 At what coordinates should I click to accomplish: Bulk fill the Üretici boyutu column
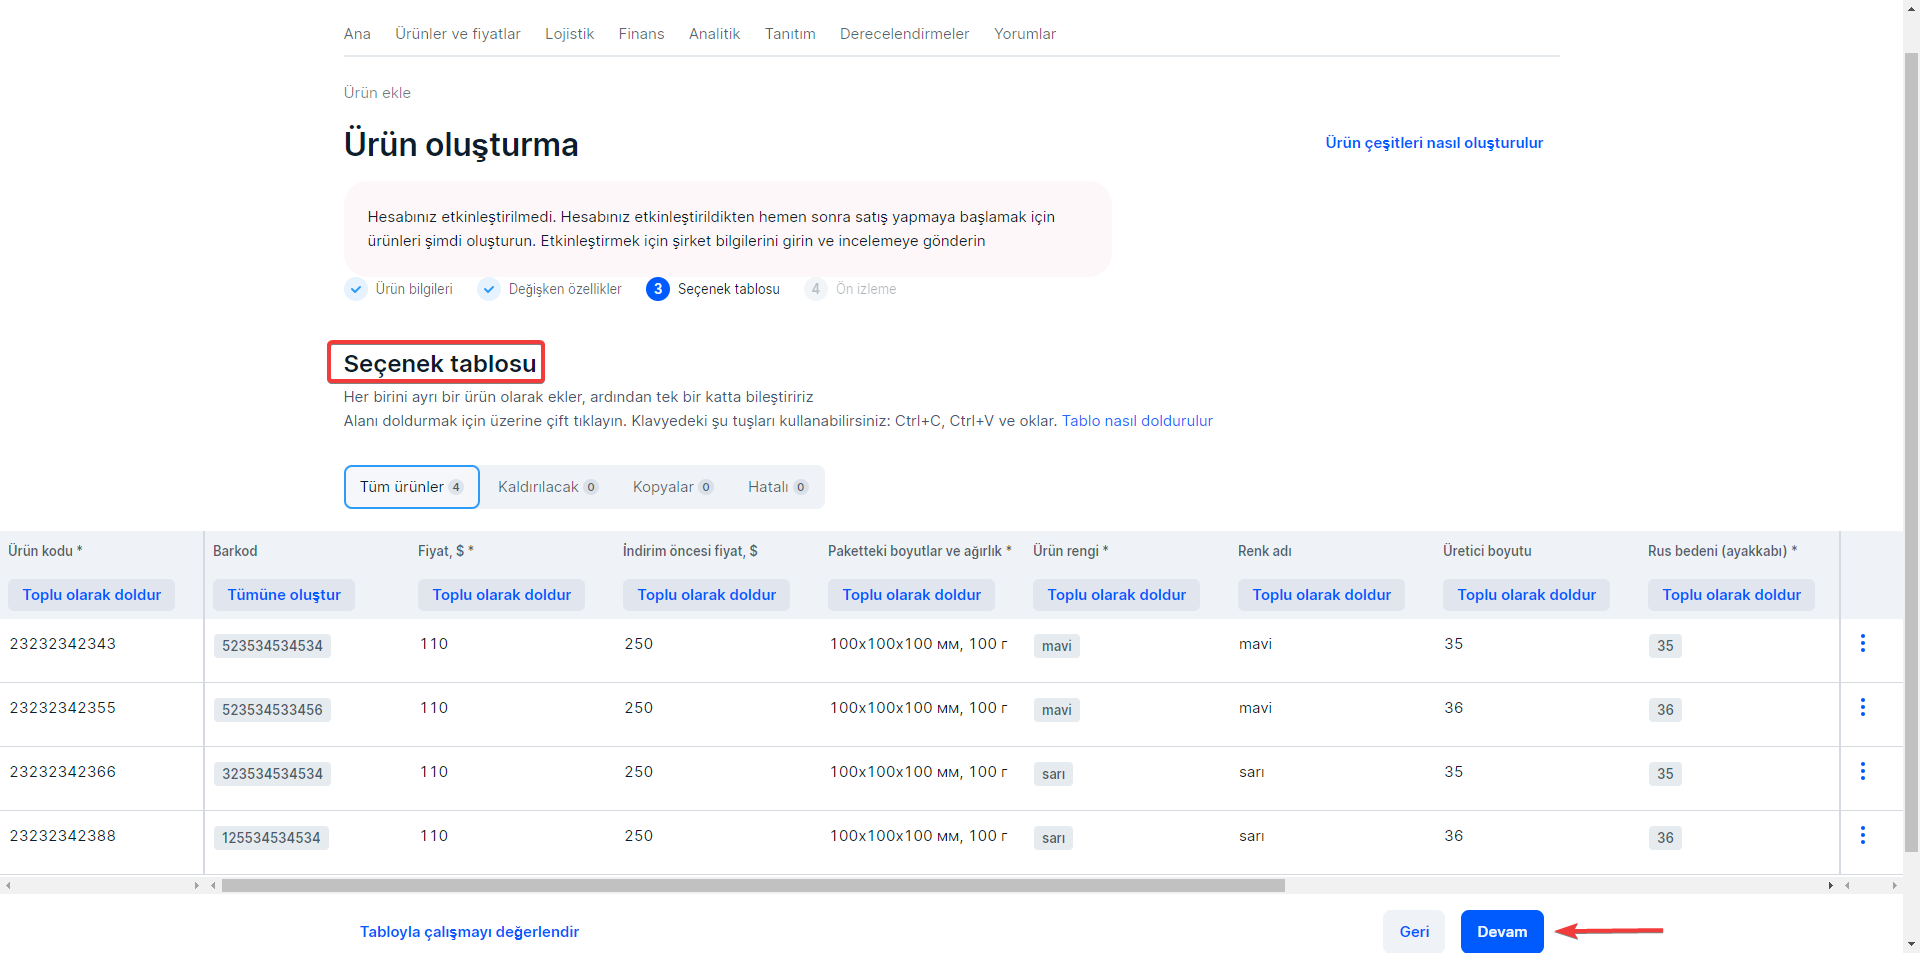pos(1527,595)
